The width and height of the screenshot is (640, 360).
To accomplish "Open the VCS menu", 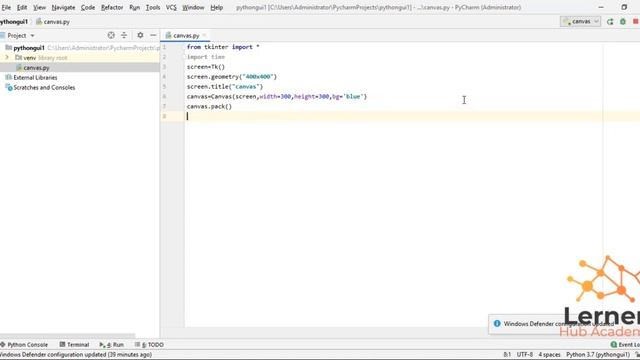I will [171, 7].
